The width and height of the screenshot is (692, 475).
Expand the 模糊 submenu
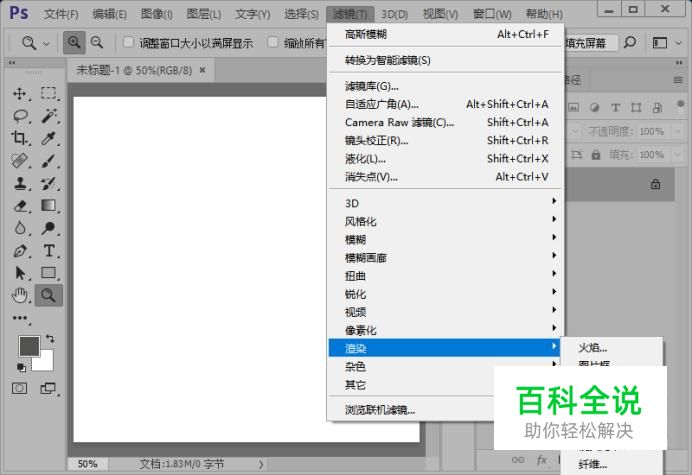coord(446,239)
